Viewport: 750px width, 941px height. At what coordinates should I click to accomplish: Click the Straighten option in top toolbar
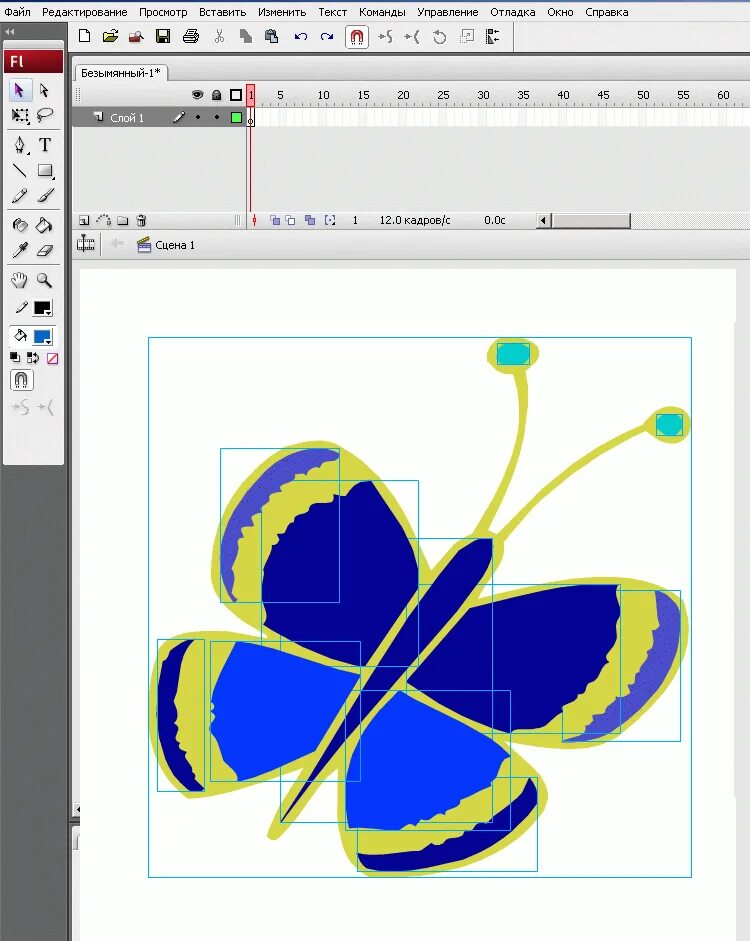tap(412, 37)
